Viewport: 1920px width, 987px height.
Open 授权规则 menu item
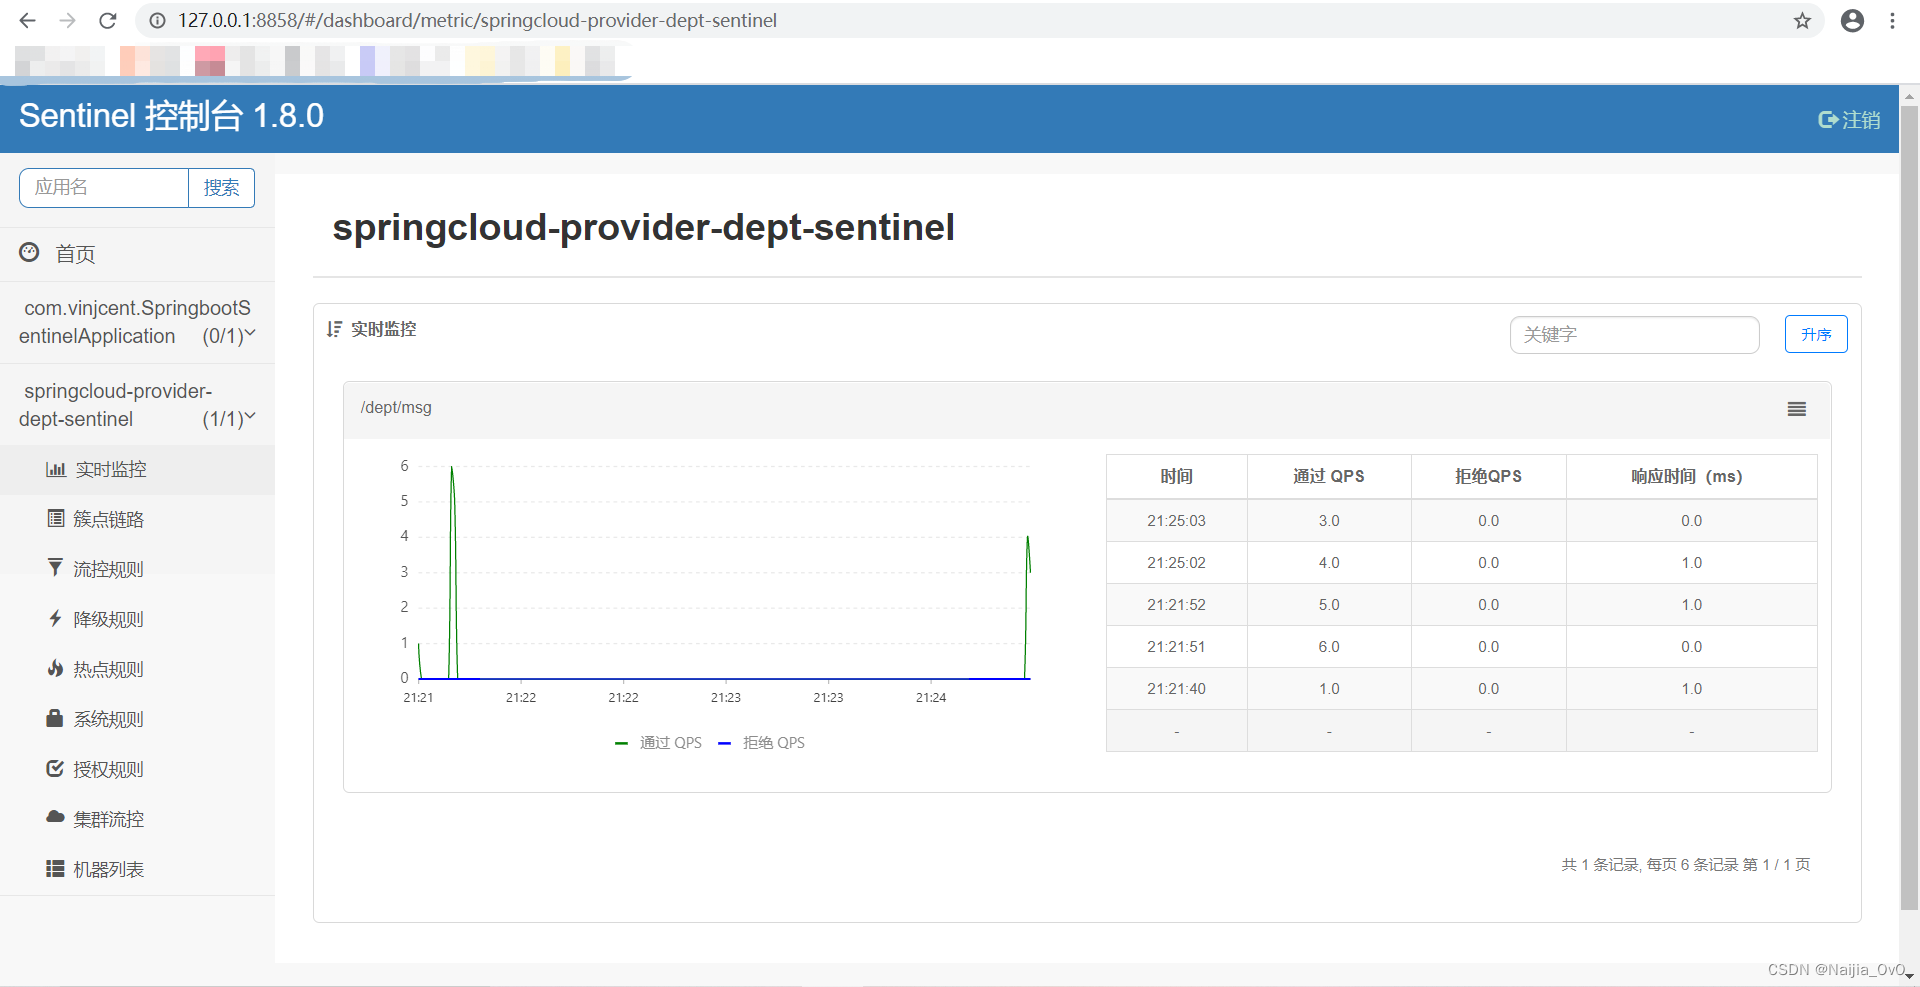tap(137, 769)
